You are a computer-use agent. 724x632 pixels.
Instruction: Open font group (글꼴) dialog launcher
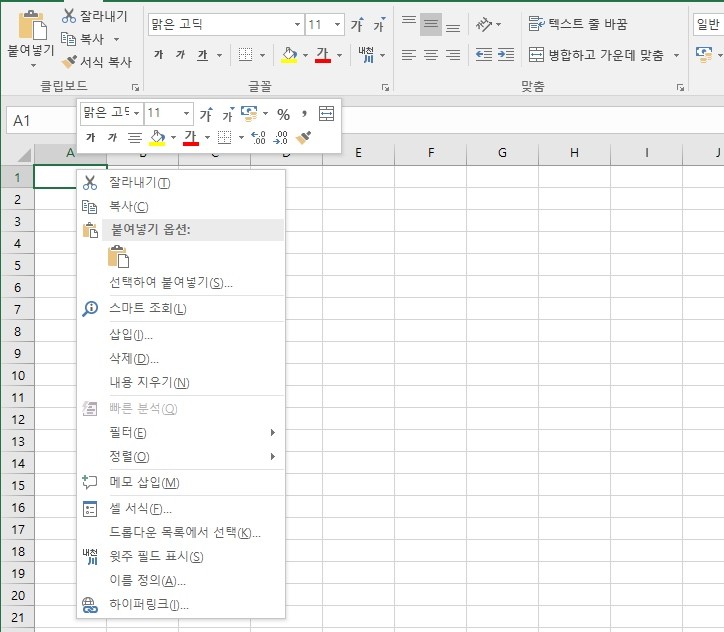click(386, 87)
